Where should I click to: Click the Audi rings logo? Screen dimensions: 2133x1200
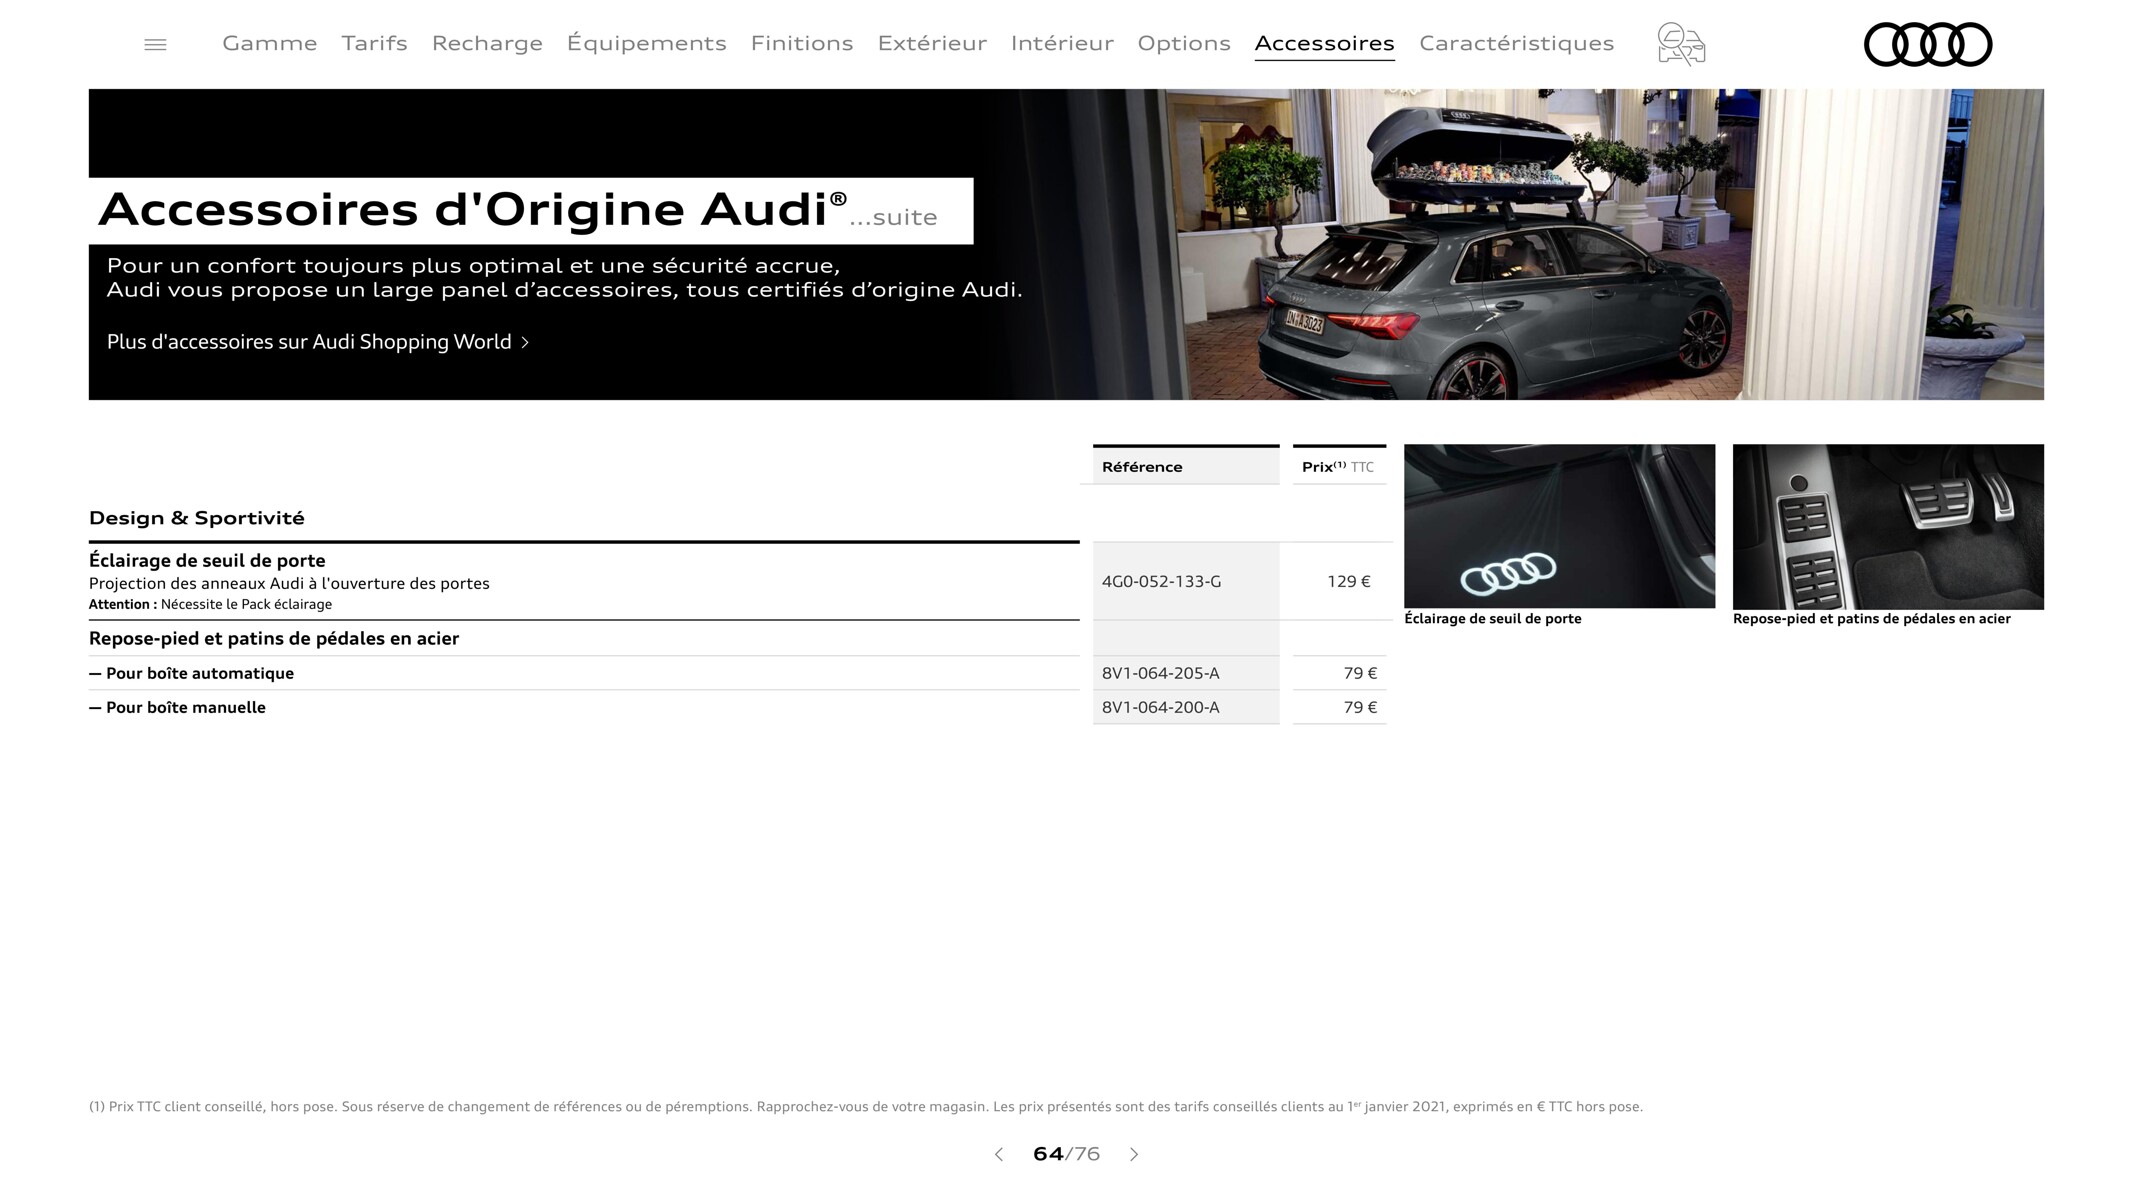pos(1927,44)
